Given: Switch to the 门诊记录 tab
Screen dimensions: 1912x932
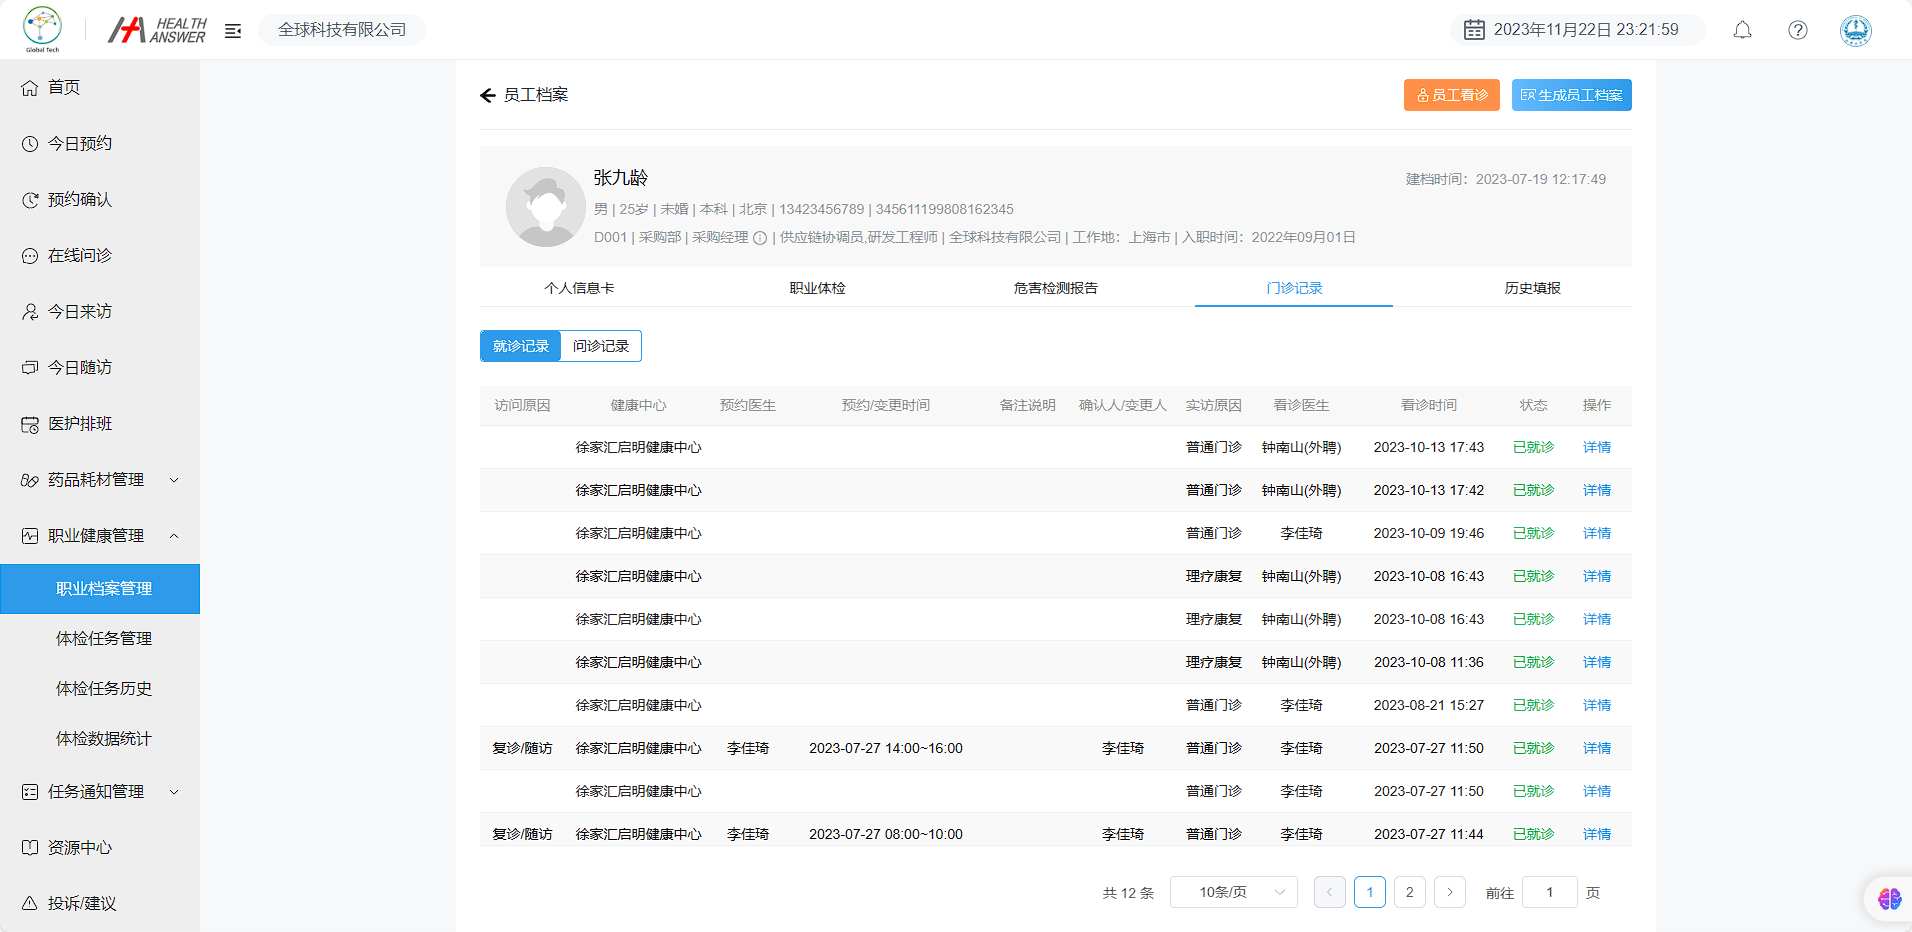Looking at the screenshot, I should (1294, 288).
